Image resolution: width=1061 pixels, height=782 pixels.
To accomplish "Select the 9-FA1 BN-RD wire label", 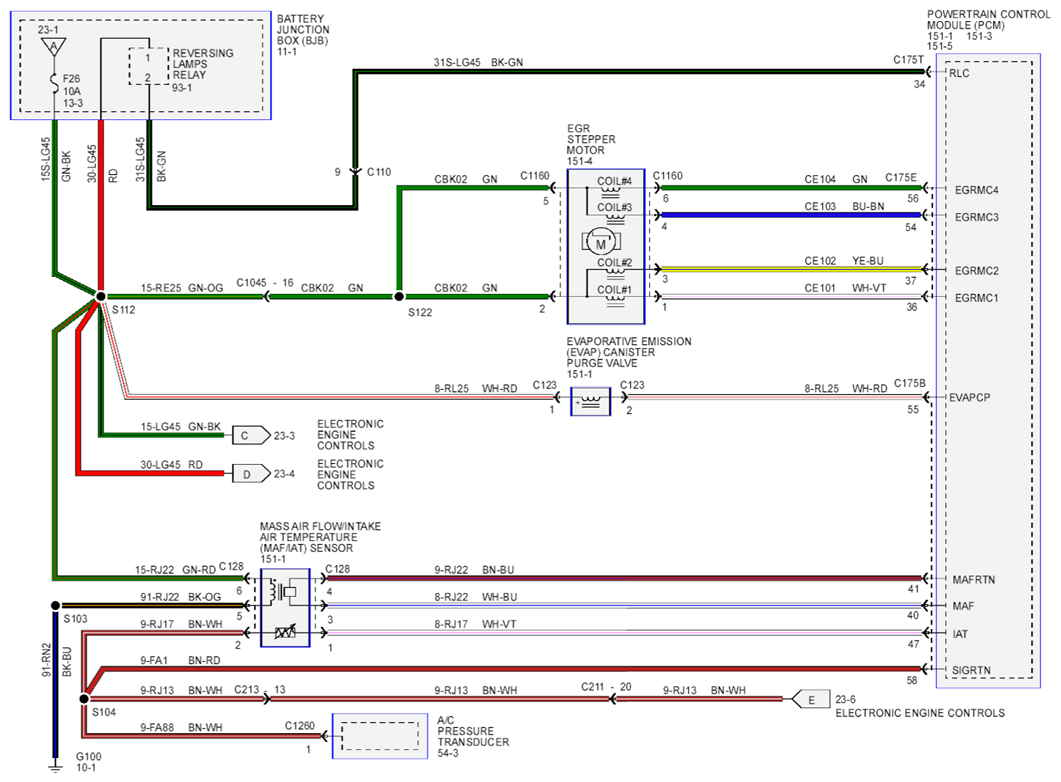I will point(180,660).
